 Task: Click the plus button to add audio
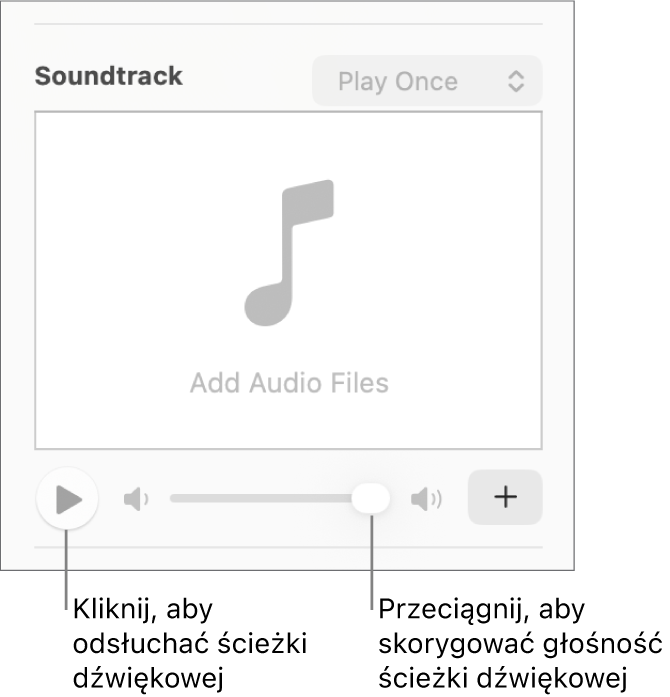click(505, 497)
